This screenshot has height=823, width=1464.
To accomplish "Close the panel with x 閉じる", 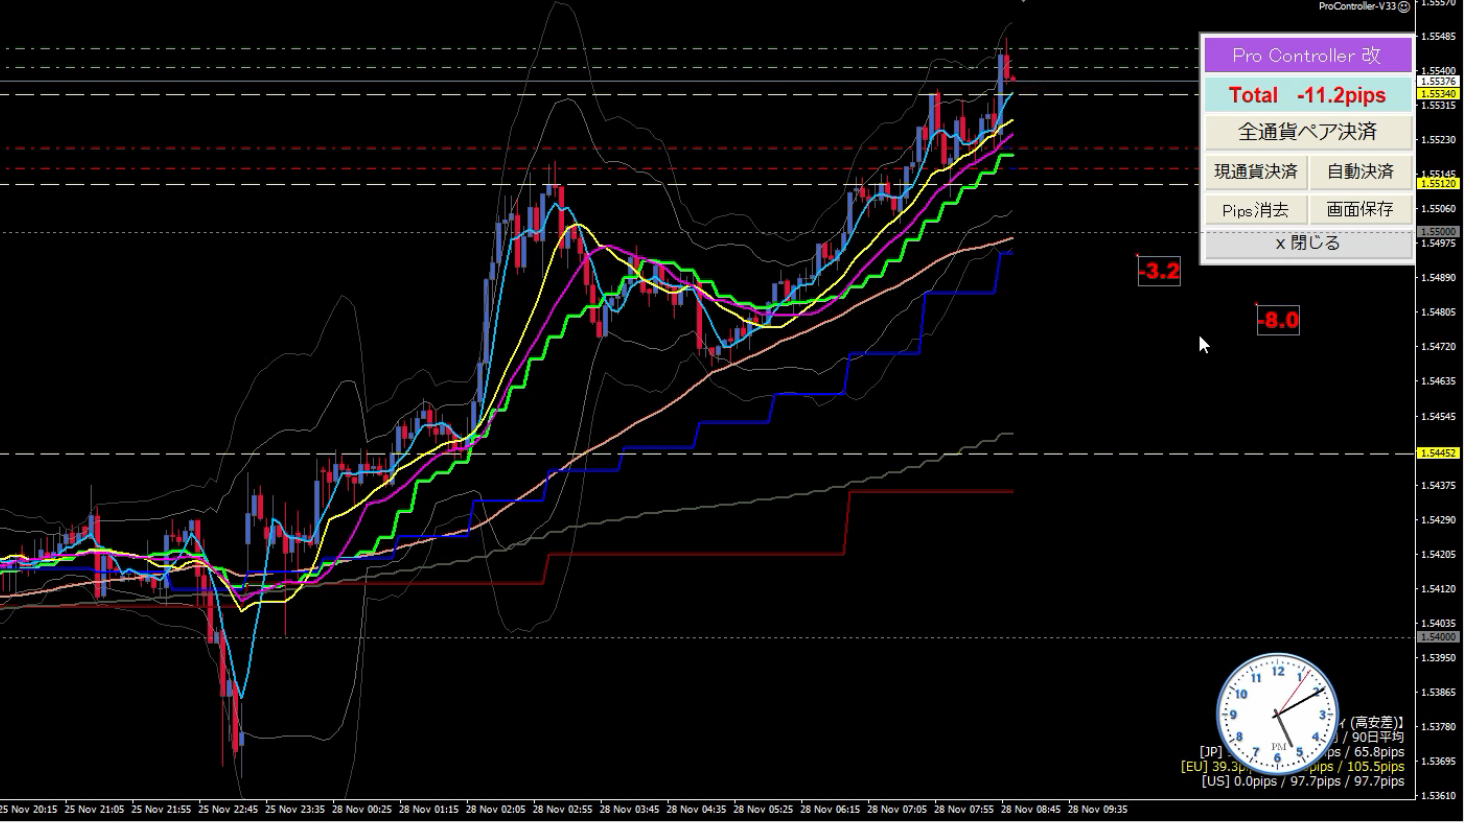I will click(x=1307, y=243).
